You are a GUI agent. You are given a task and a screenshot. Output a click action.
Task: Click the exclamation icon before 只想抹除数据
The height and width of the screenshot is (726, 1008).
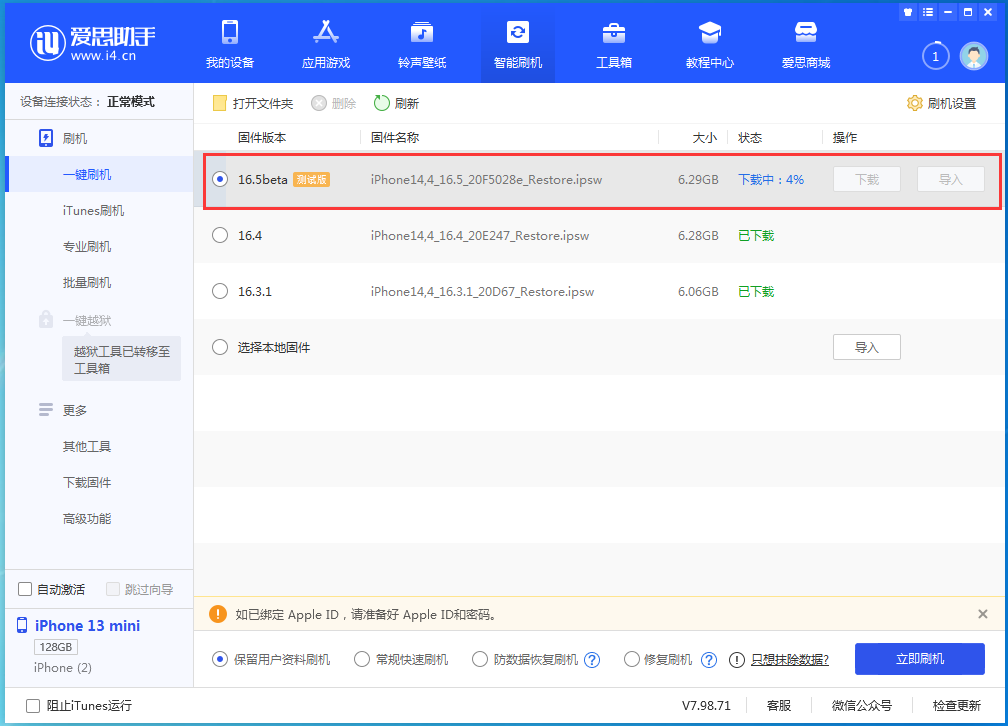click(737, 660)
